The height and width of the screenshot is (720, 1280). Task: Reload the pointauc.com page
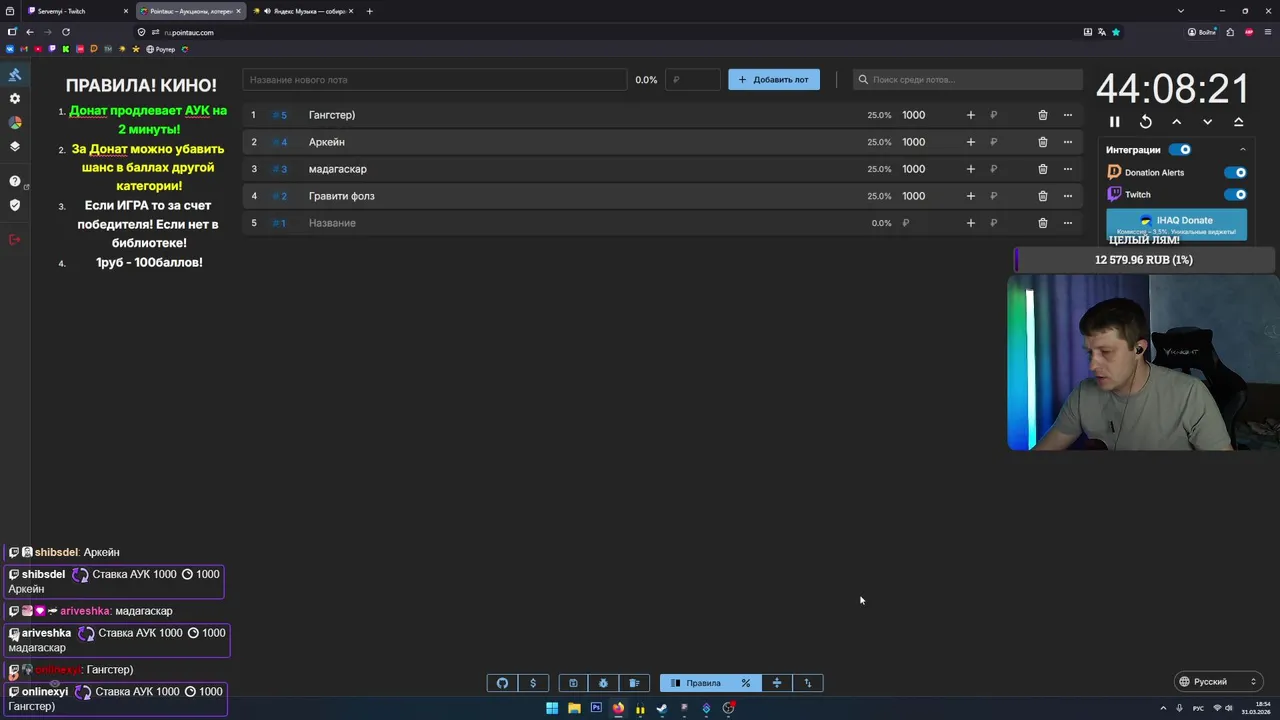[x=66, y=32]
